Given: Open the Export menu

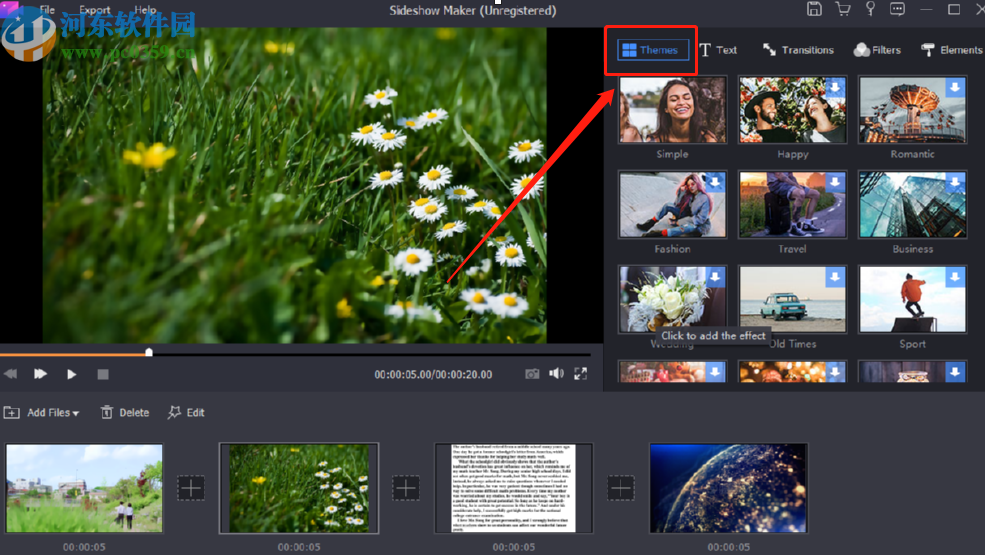Looking at the screenshot, I should [x=95, y=10].
